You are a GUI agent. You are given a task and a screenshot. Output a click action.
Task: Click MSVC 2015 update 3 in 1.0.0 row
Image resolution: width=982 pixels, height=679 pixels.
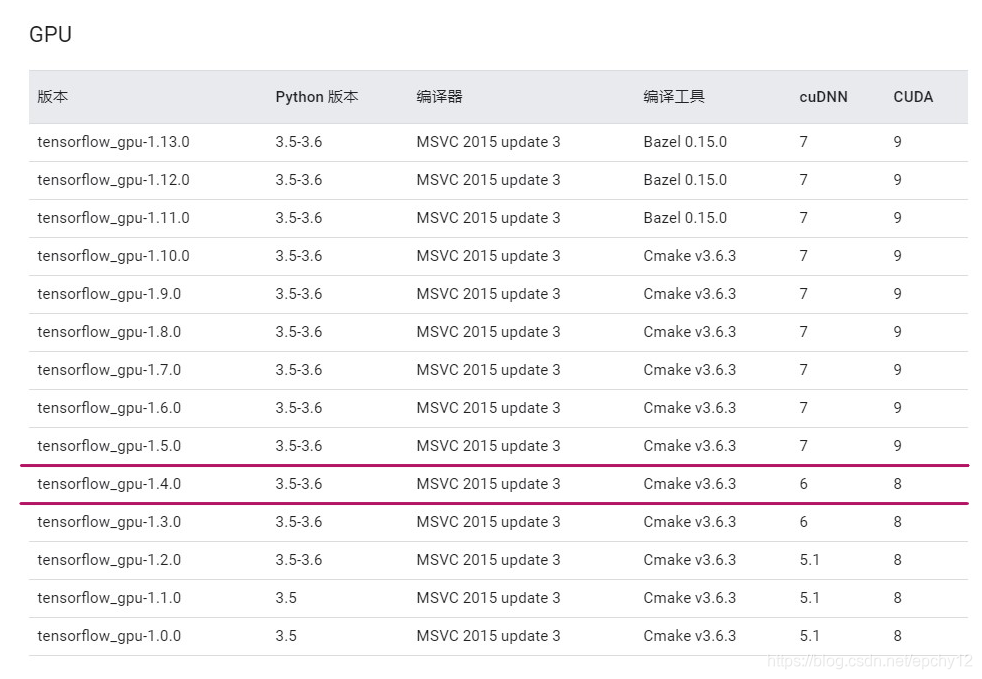pos(488,636)
